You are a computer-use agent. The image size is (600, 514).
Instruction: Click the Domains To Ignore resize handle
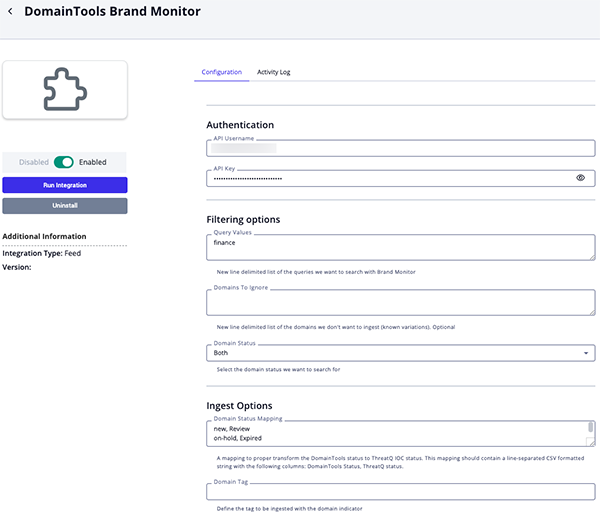coord(592,313)
